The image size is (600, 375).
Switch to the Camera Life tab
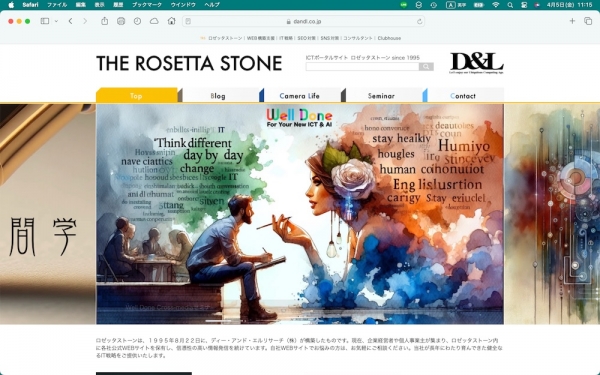coord(300,96)
